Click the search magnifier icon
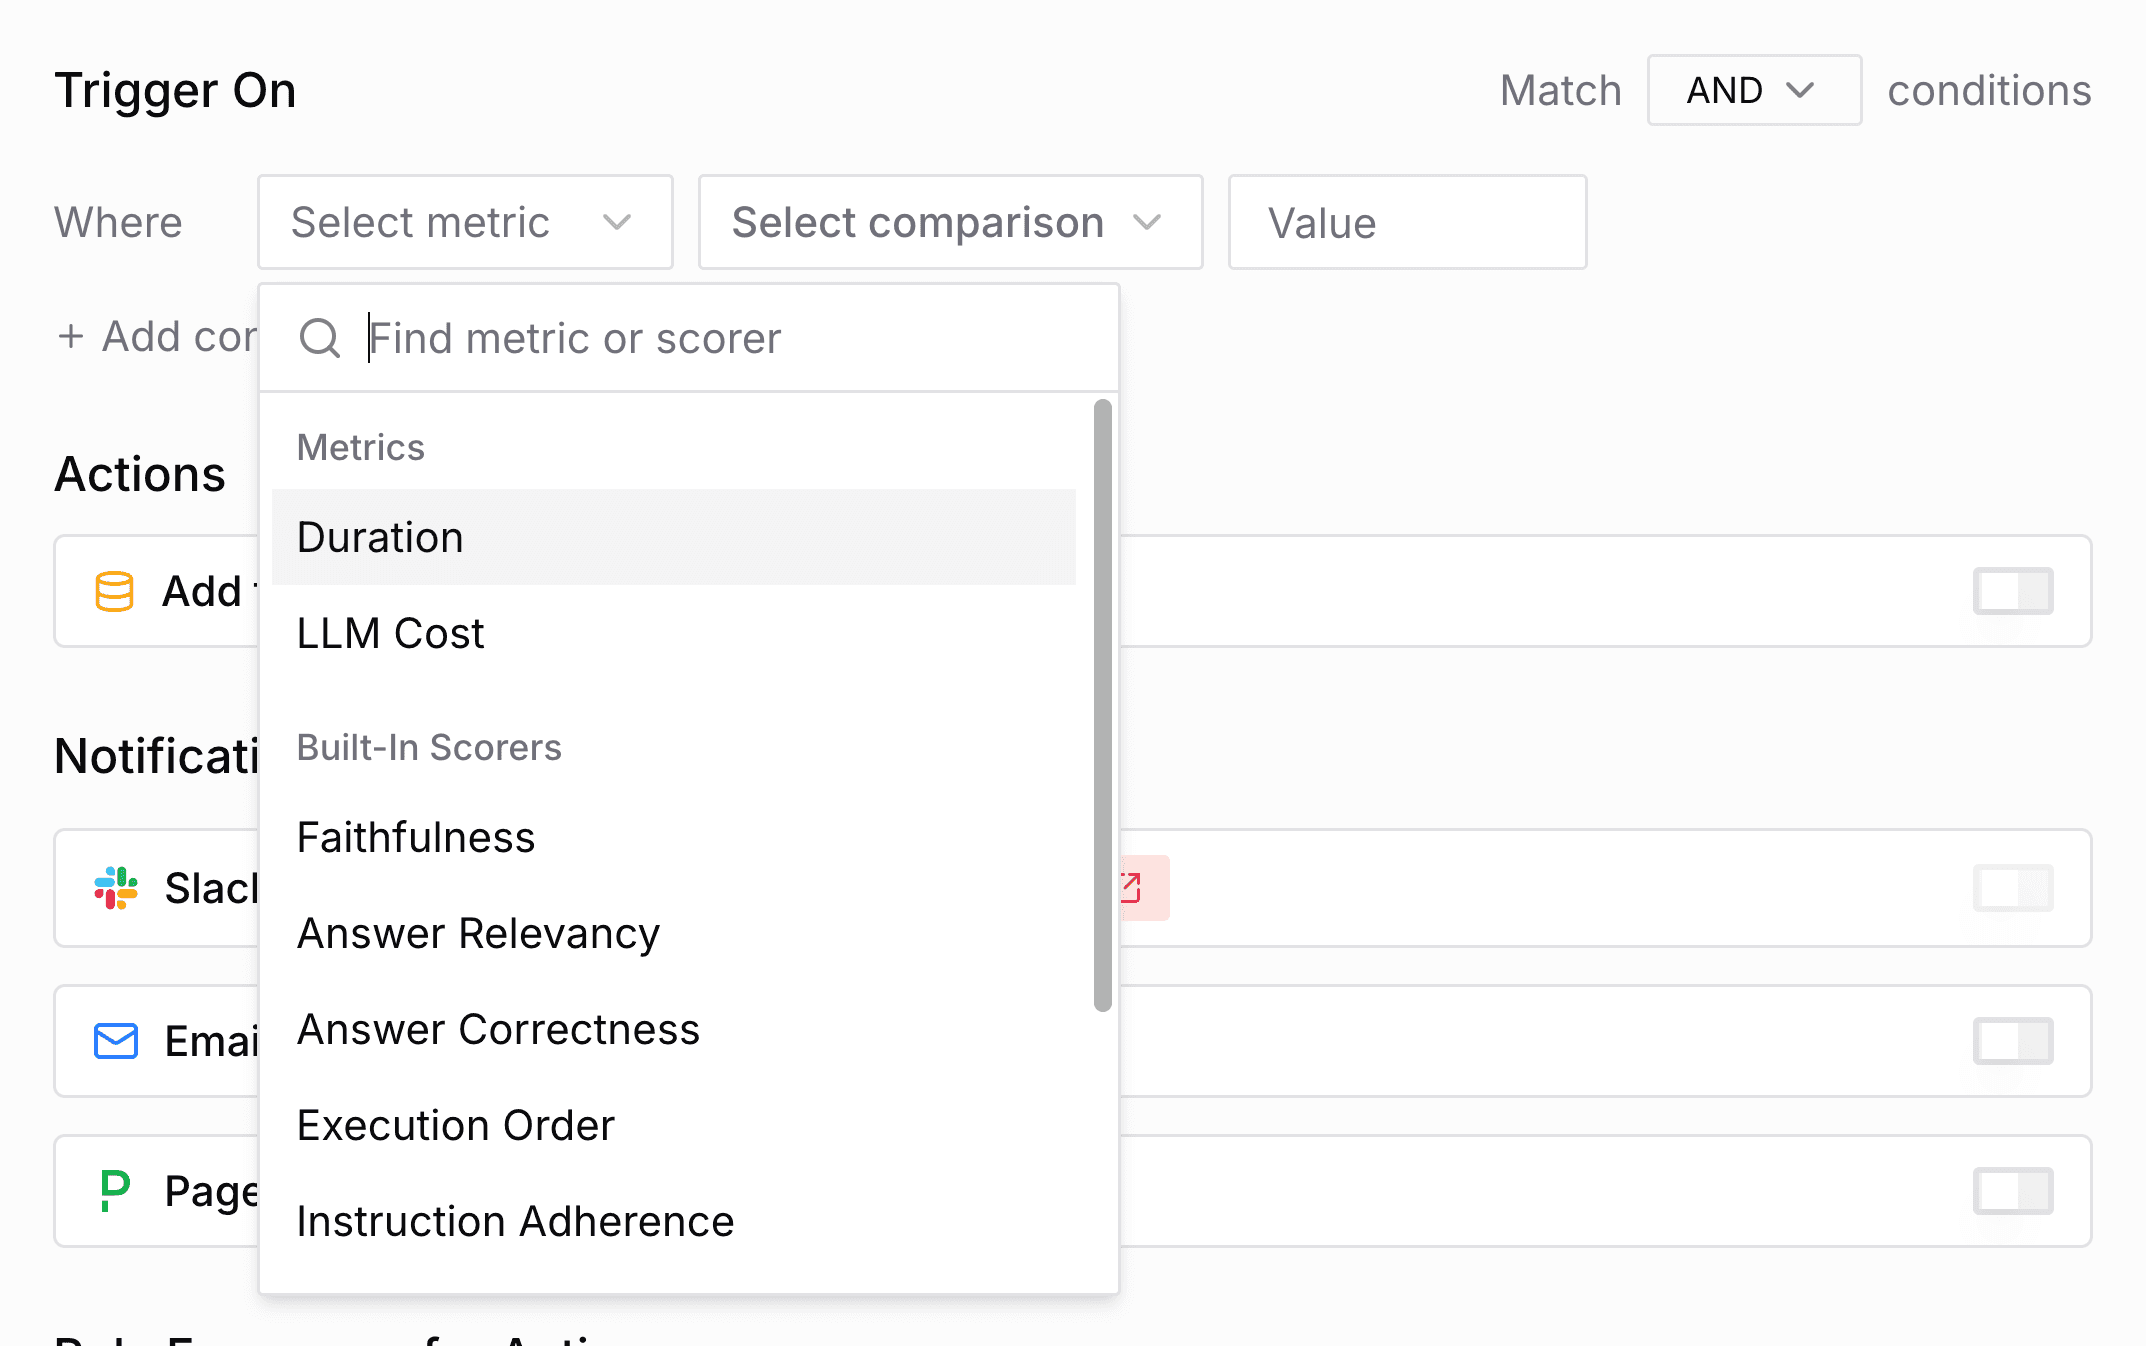This screenshot has height=1346, width=2146. (319, 338)
